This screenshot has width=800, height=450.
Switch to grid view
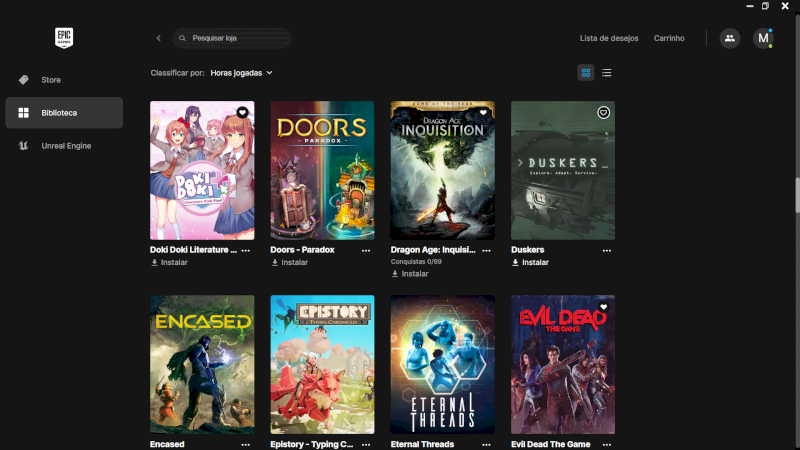point(586,73)
